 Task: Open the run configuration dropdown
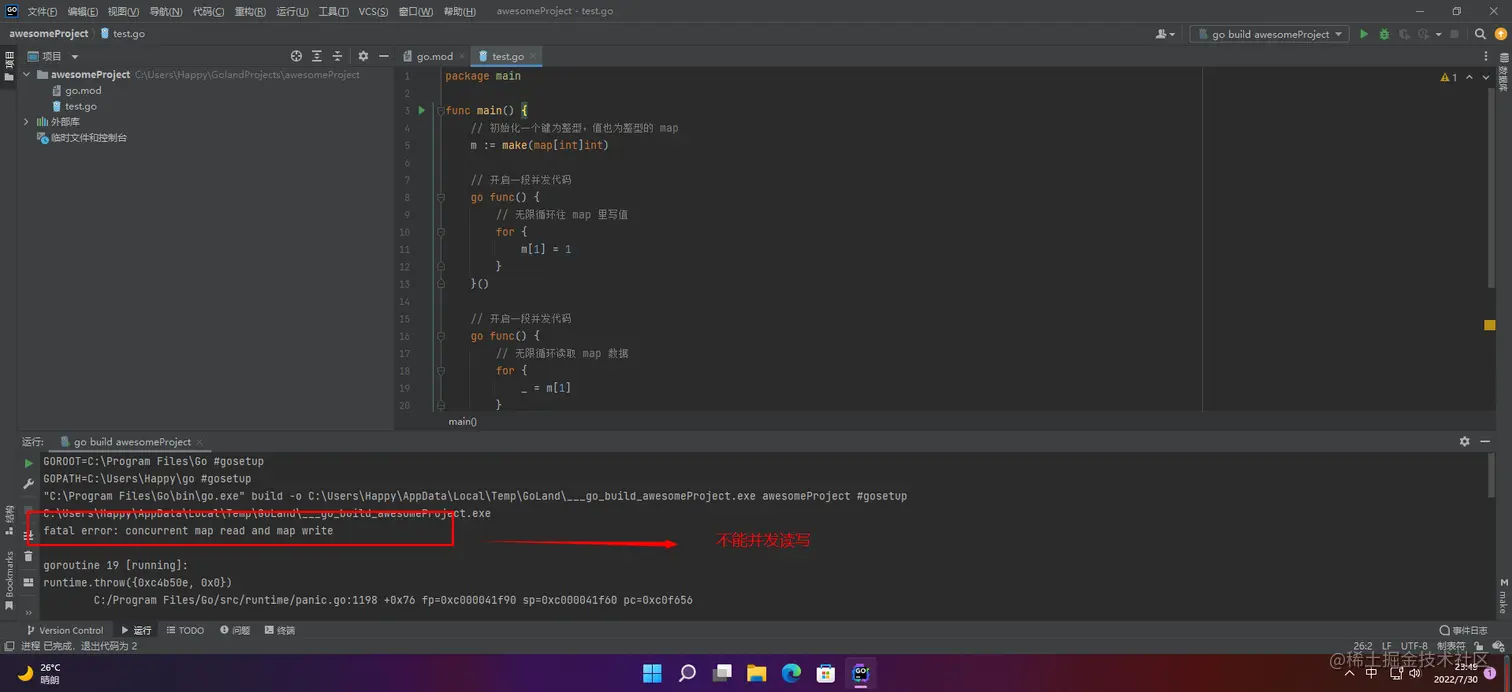[x=1268, y=34]
